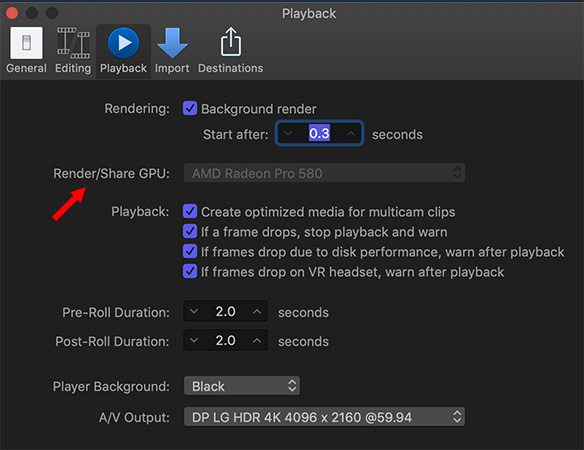Image resolution: width=584 pixels, height=450 pixels.
Task: Open the Render/Share GPU AMD Radeon dropdown
Action: [324, 173]
